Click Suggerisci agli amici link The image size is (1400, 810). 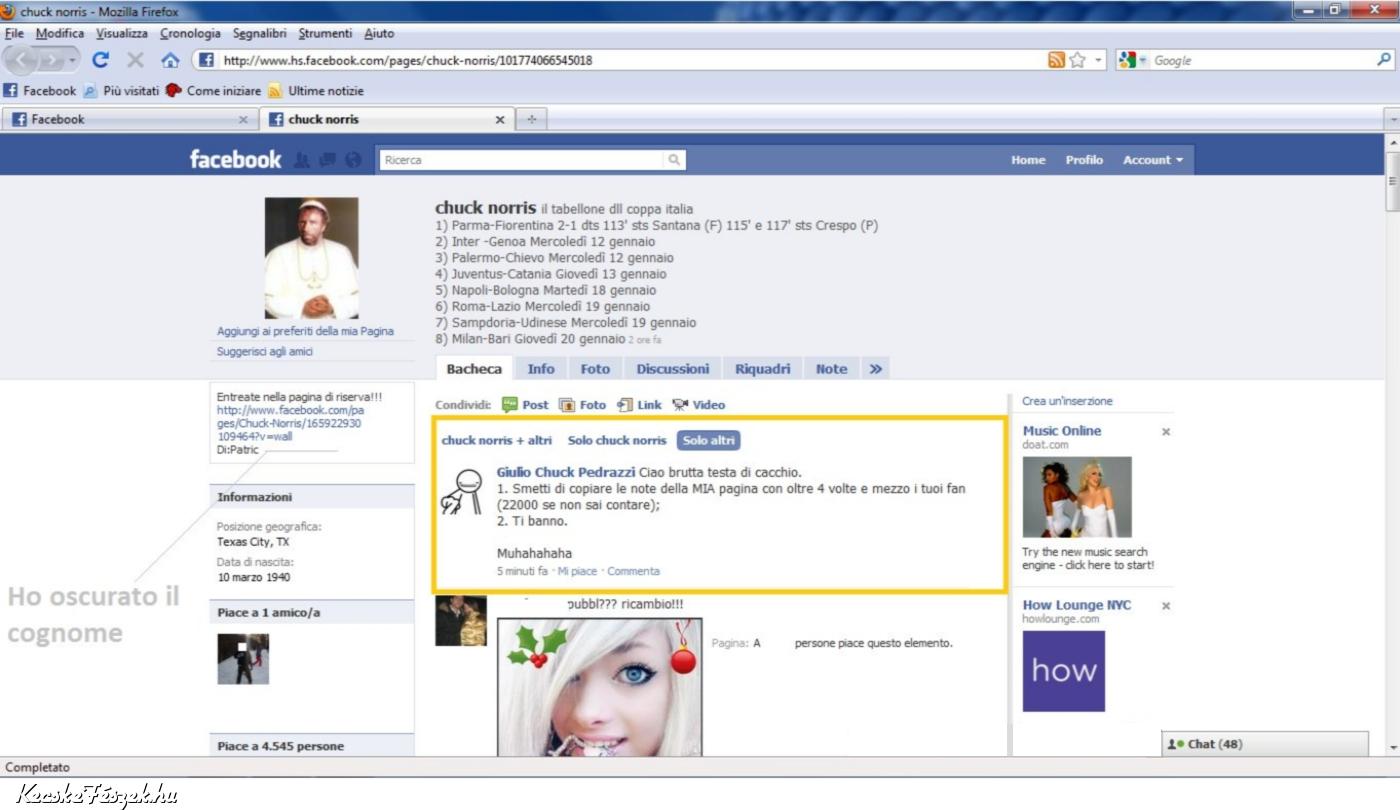[x=265, y=352]
